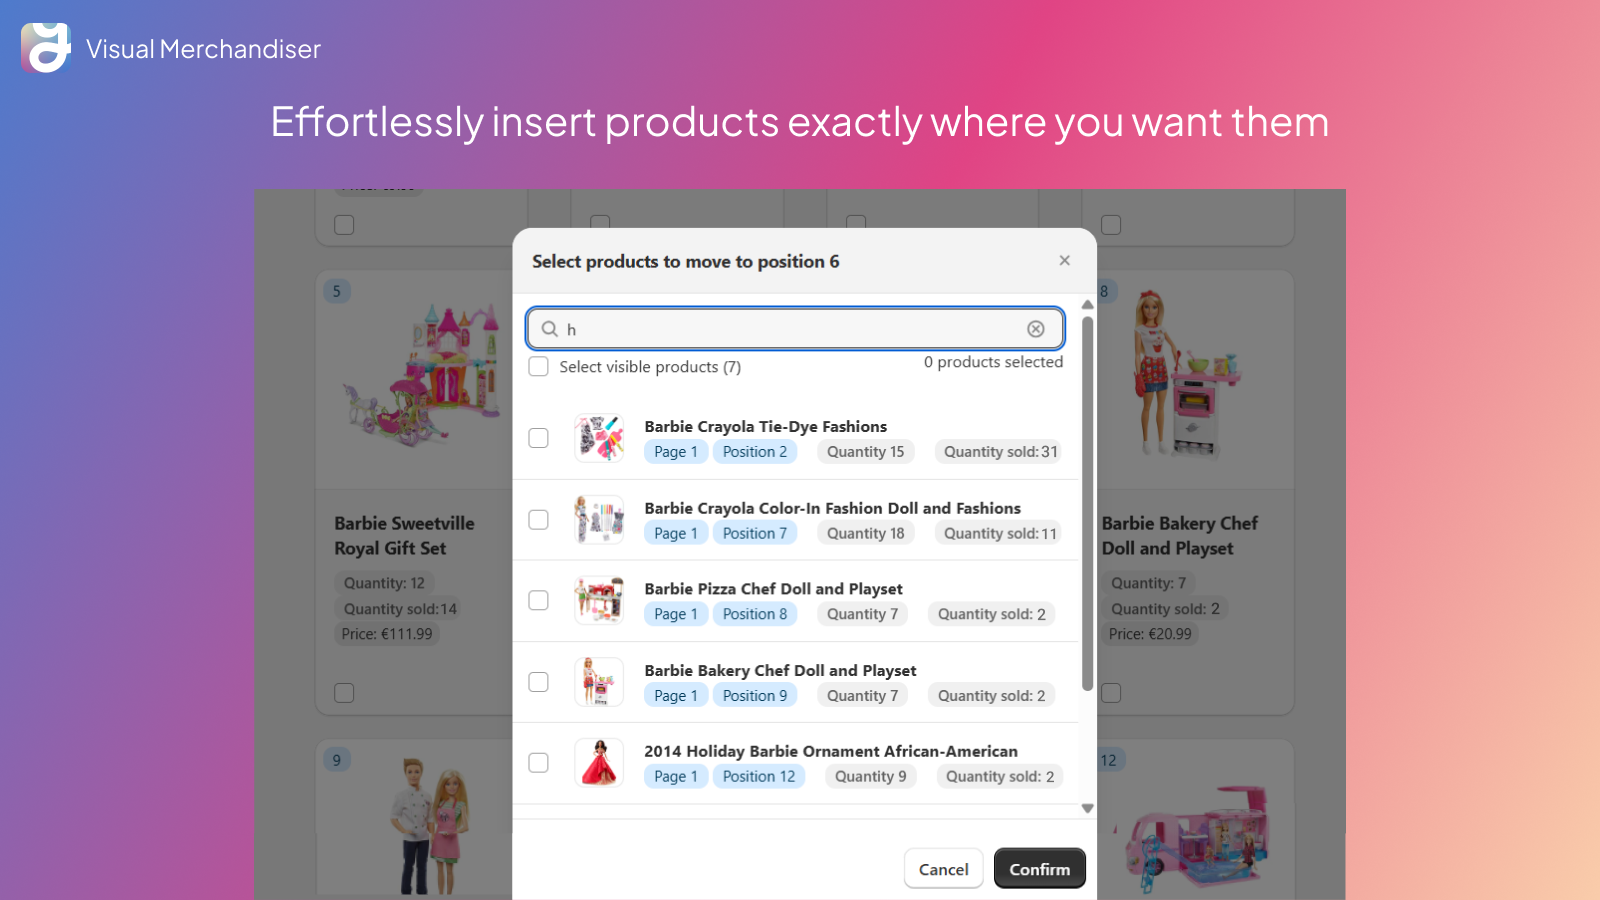Viewport: 1600px width, 900px height.
Task: Click the Position 8 badge
Action: 755,614
